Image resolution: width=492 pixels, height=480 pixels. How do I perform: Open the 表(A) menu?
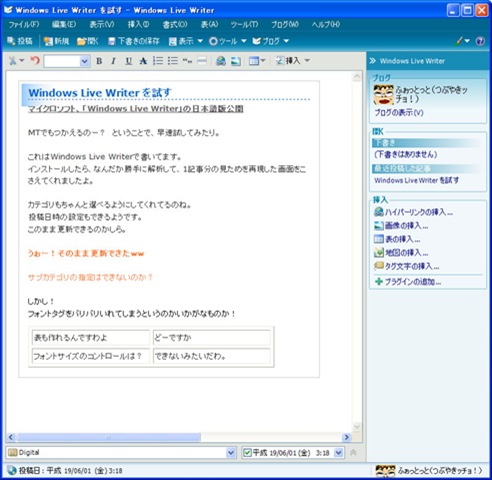(209, 24)
